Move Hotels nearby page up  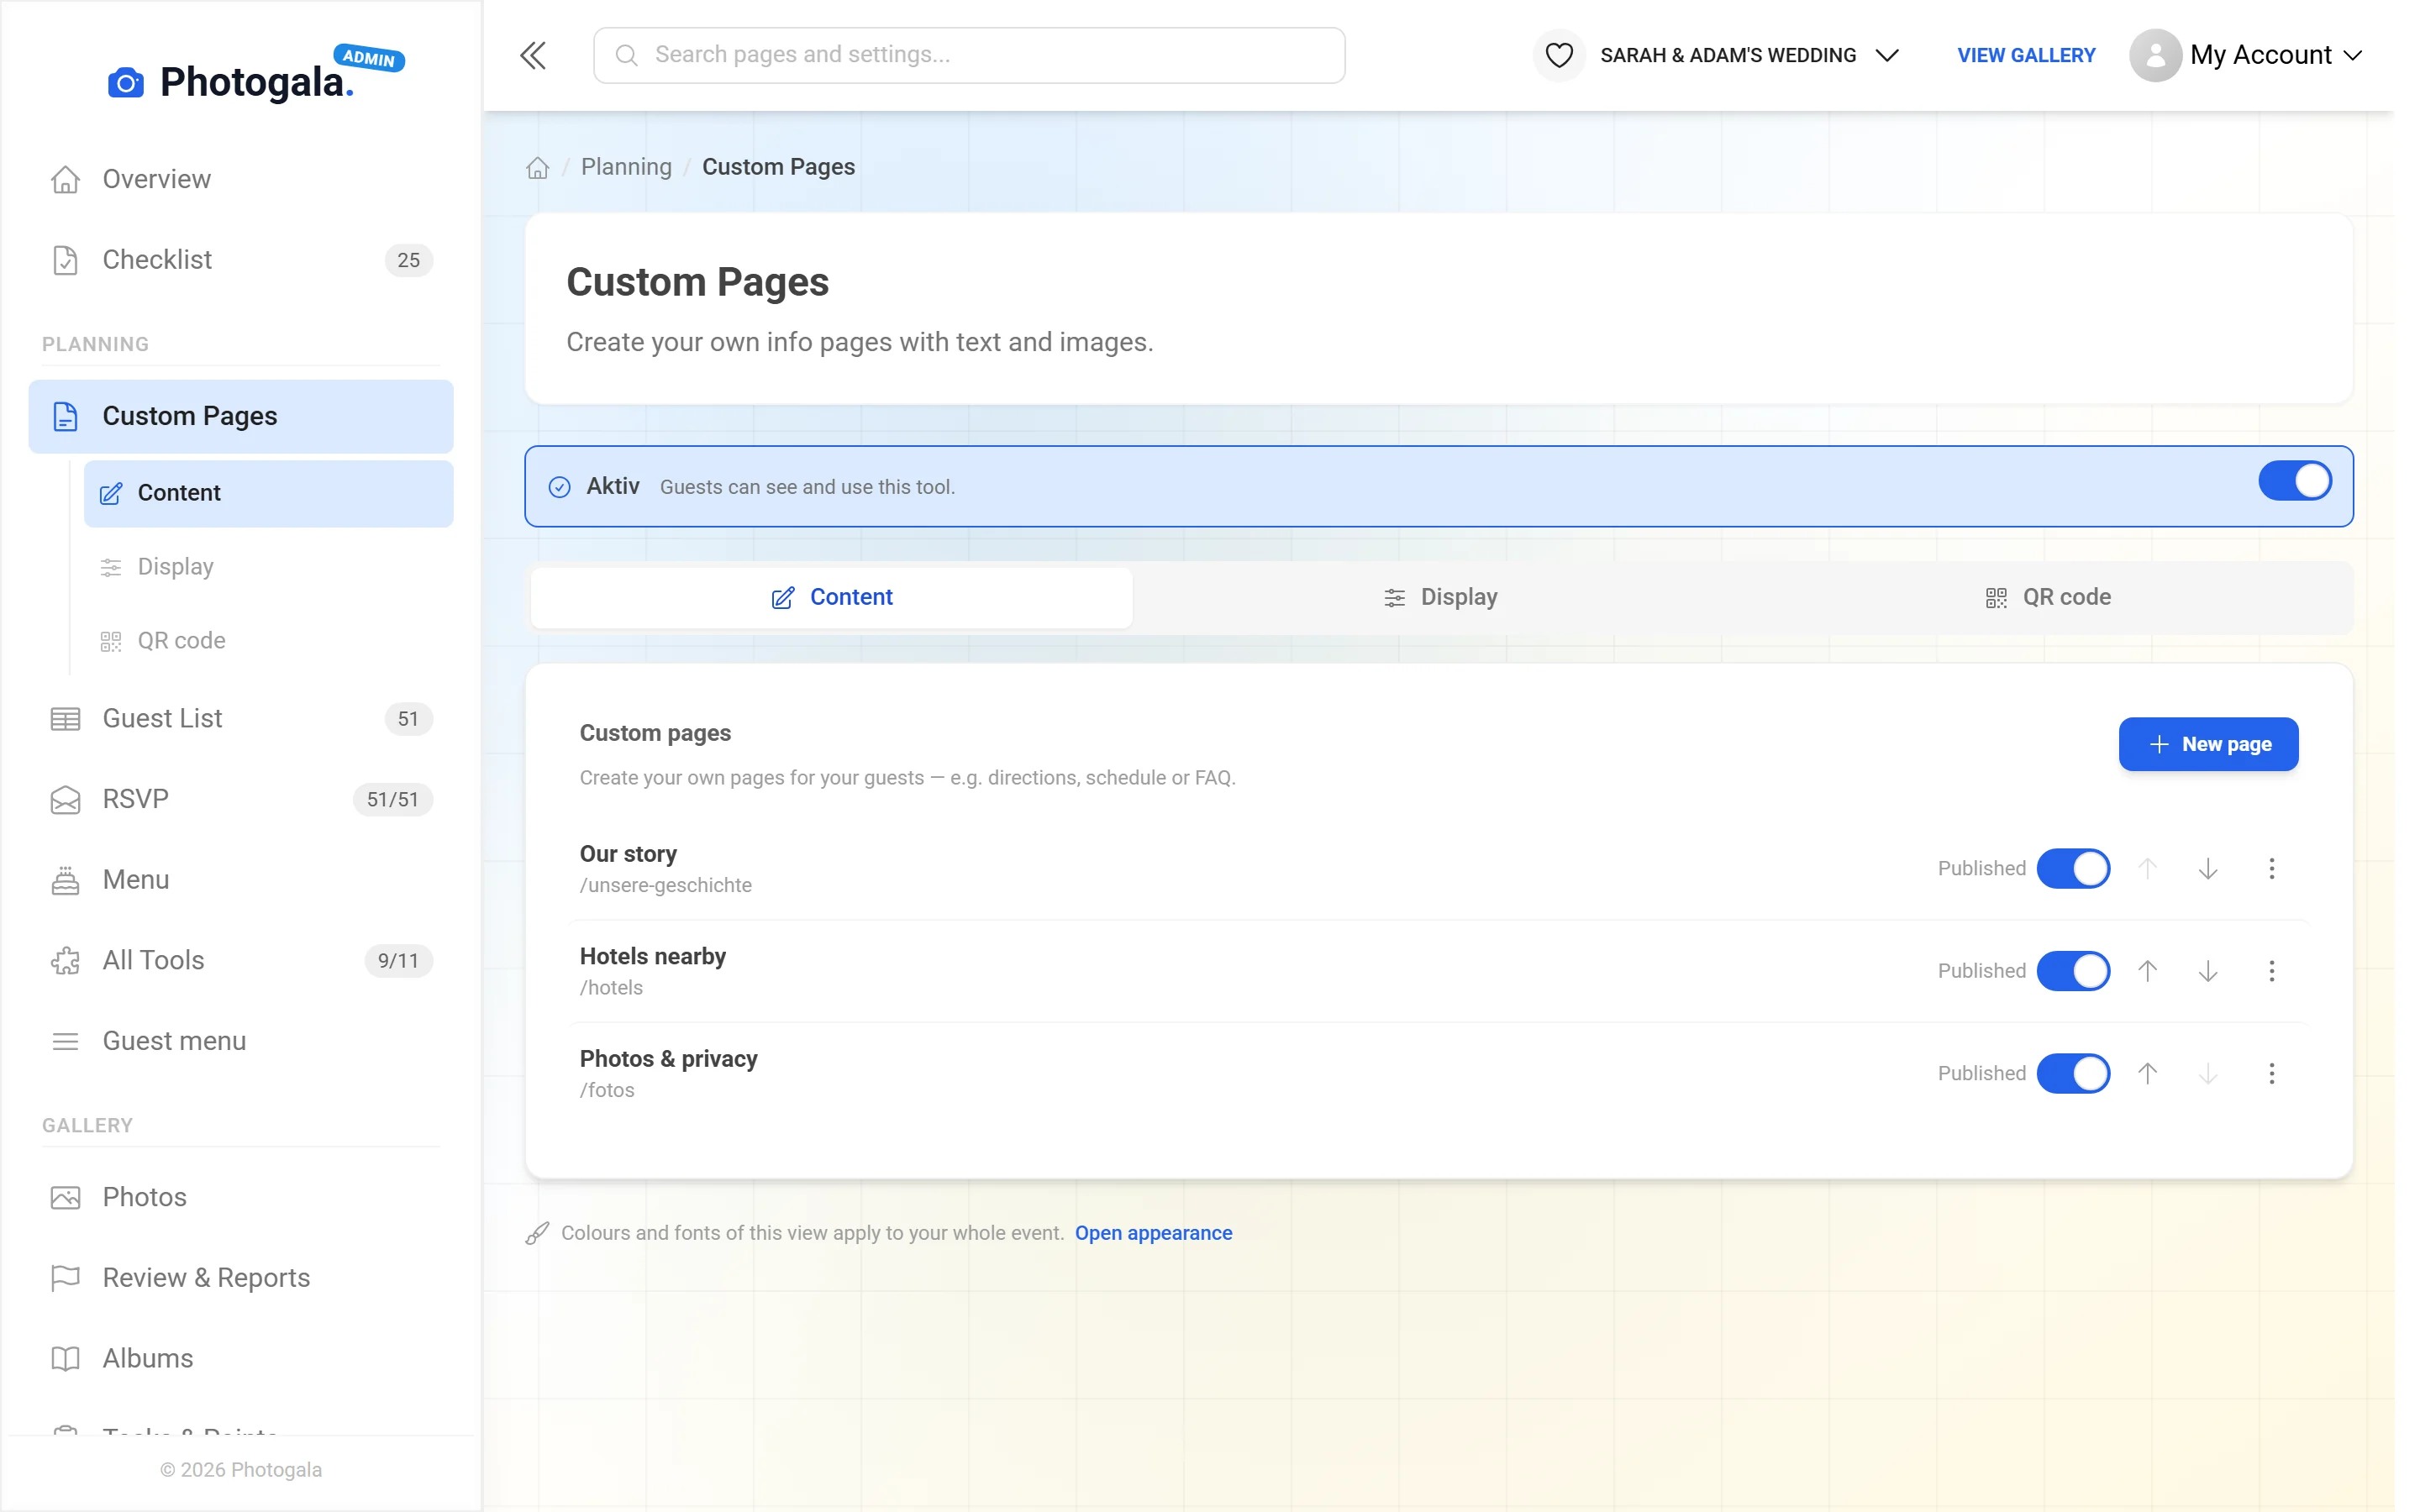[2147, 970]
